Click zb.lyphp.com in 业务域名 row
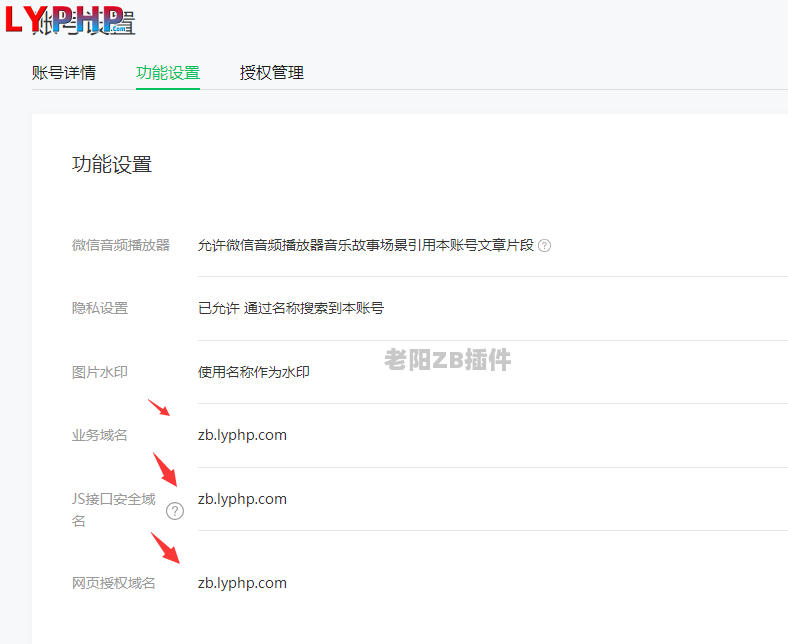788x644 pixels. (x=242, y=435)
